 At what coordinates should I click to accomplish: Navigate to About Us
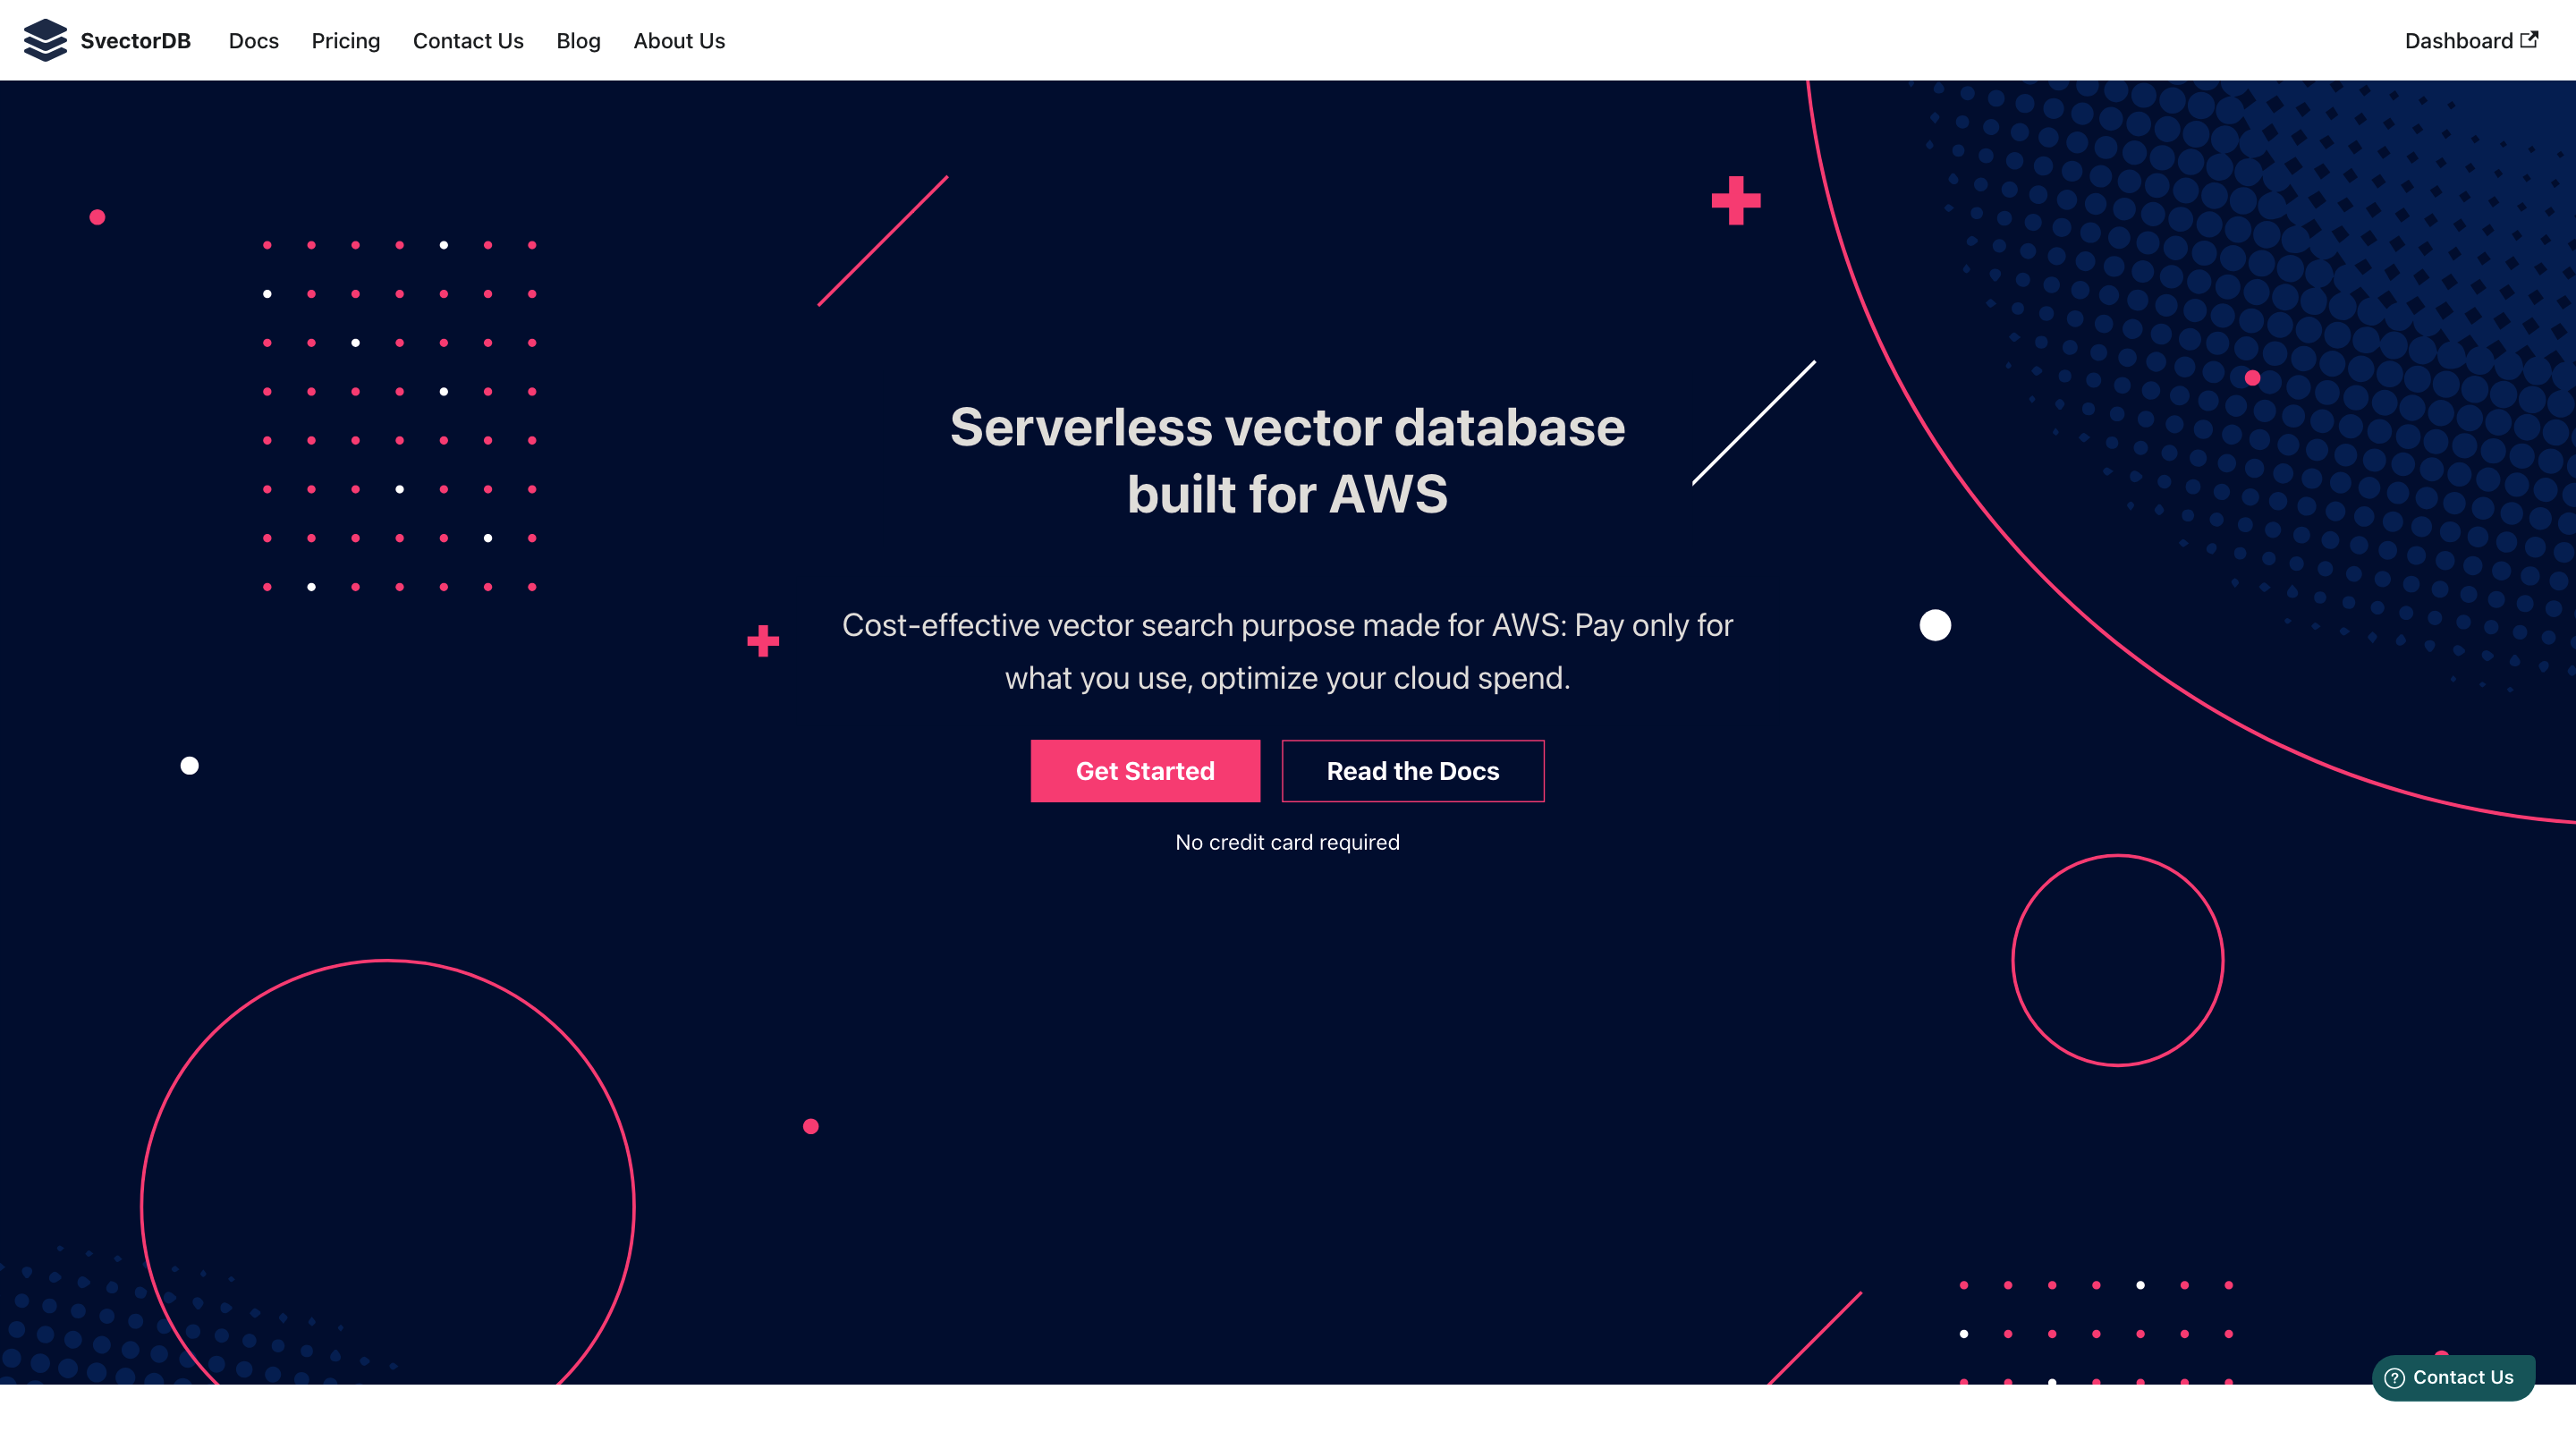(678, 41)
